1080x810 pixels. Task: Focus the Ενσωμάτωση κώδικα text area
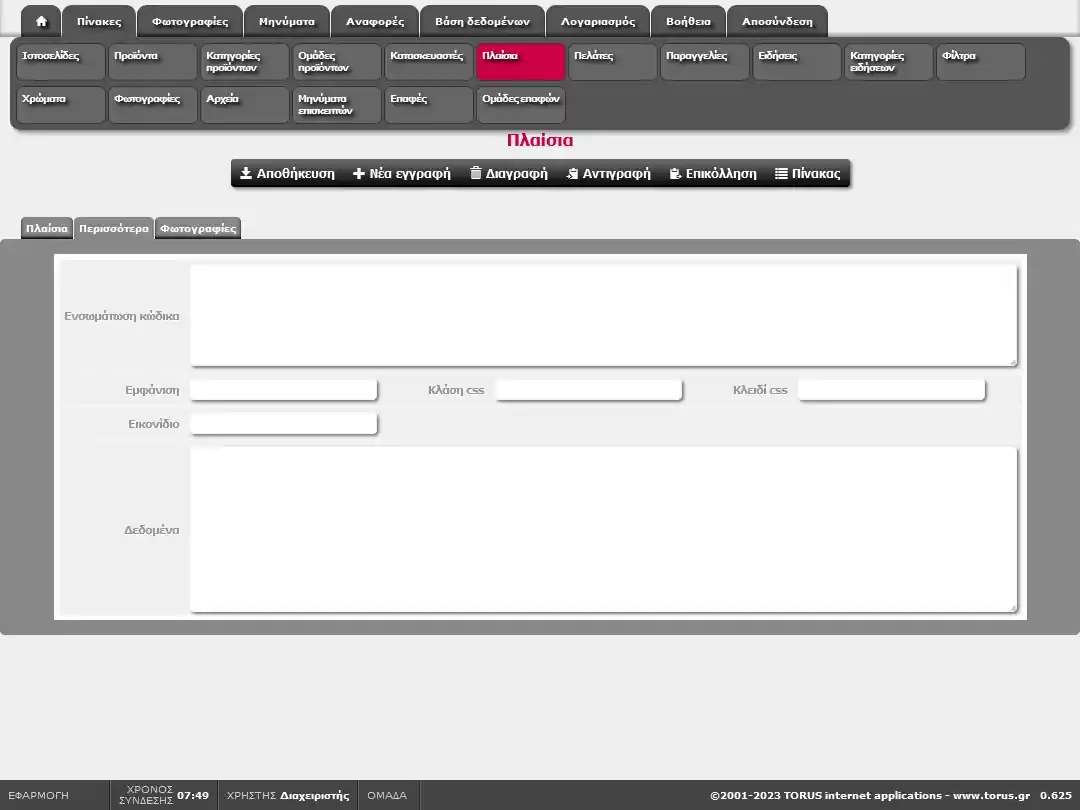(603, 315)
